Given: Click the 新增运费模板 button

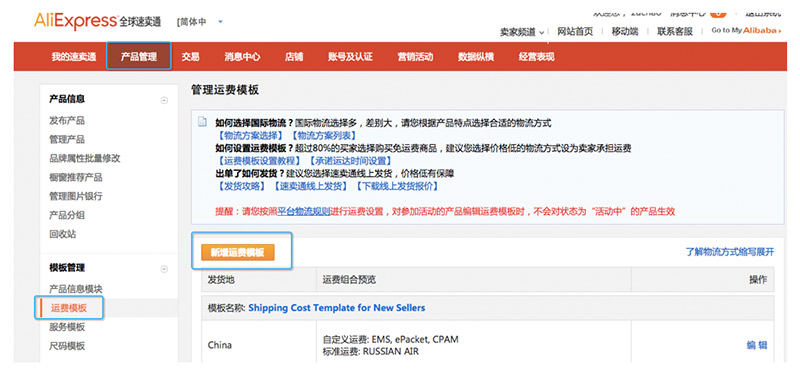Looking at the screenshot, I should pos(238,253).
